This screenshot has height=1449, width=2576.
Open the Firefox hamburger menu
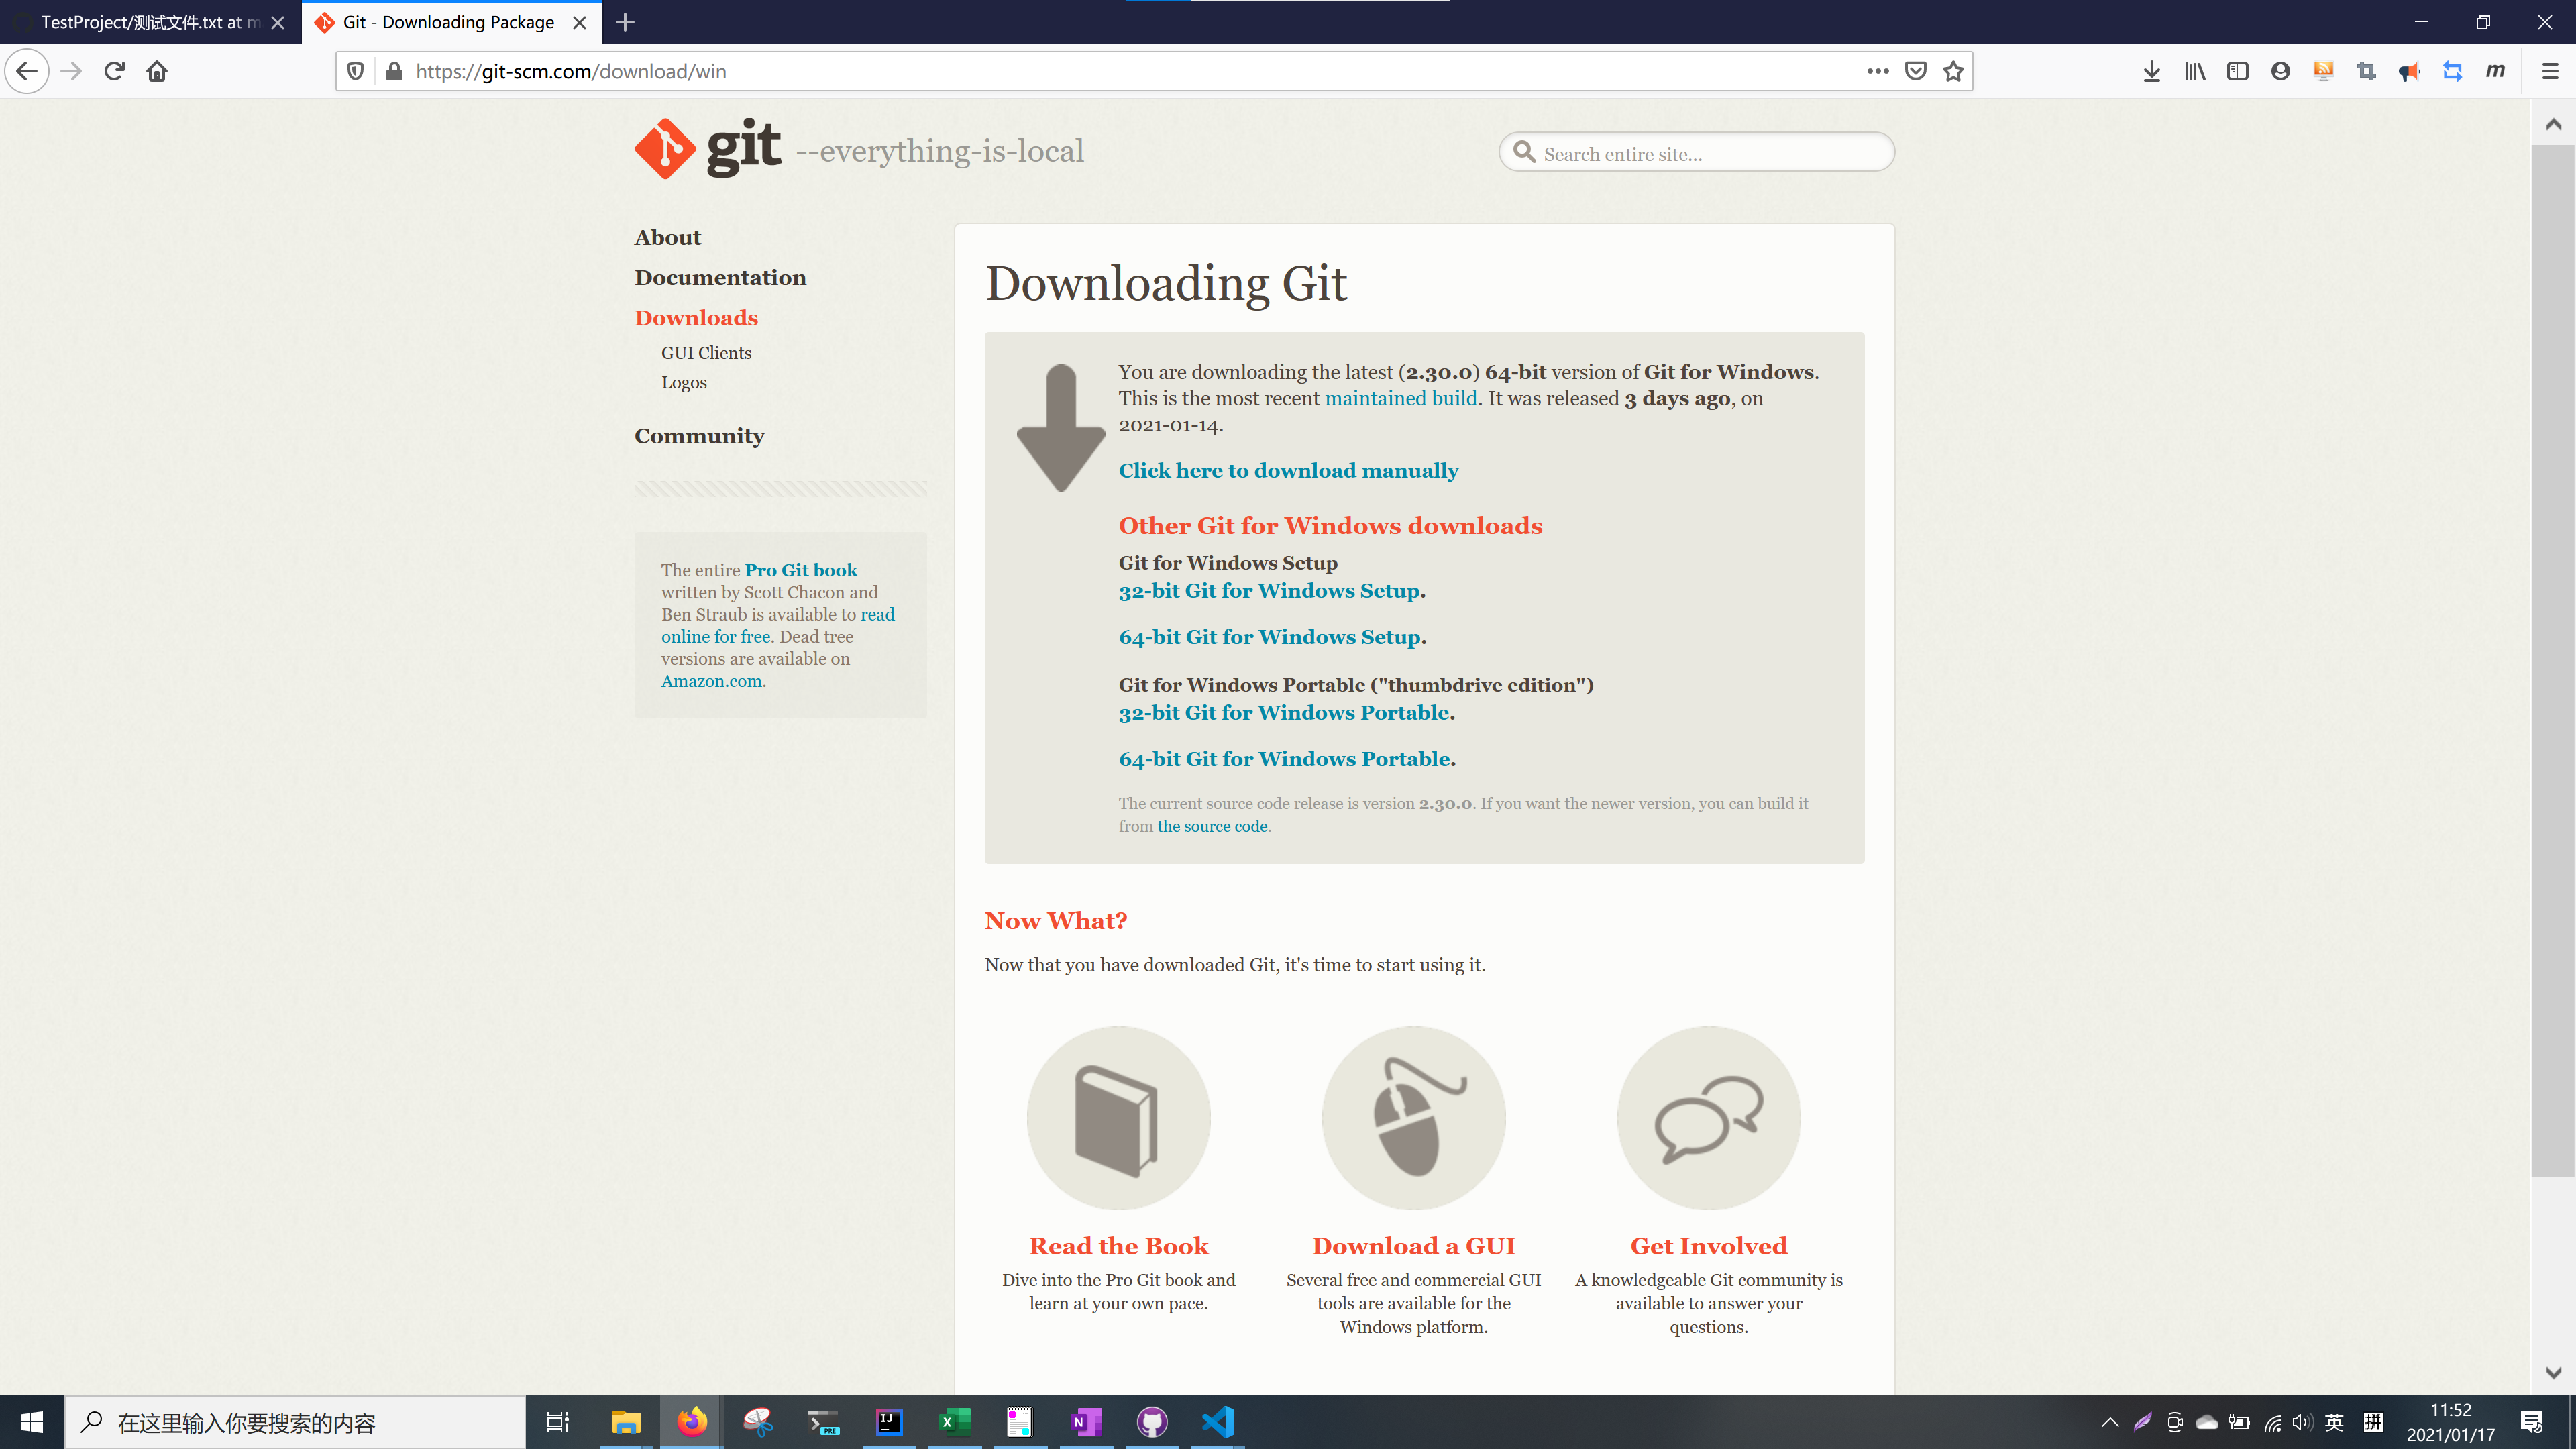tap(2549, 71)
